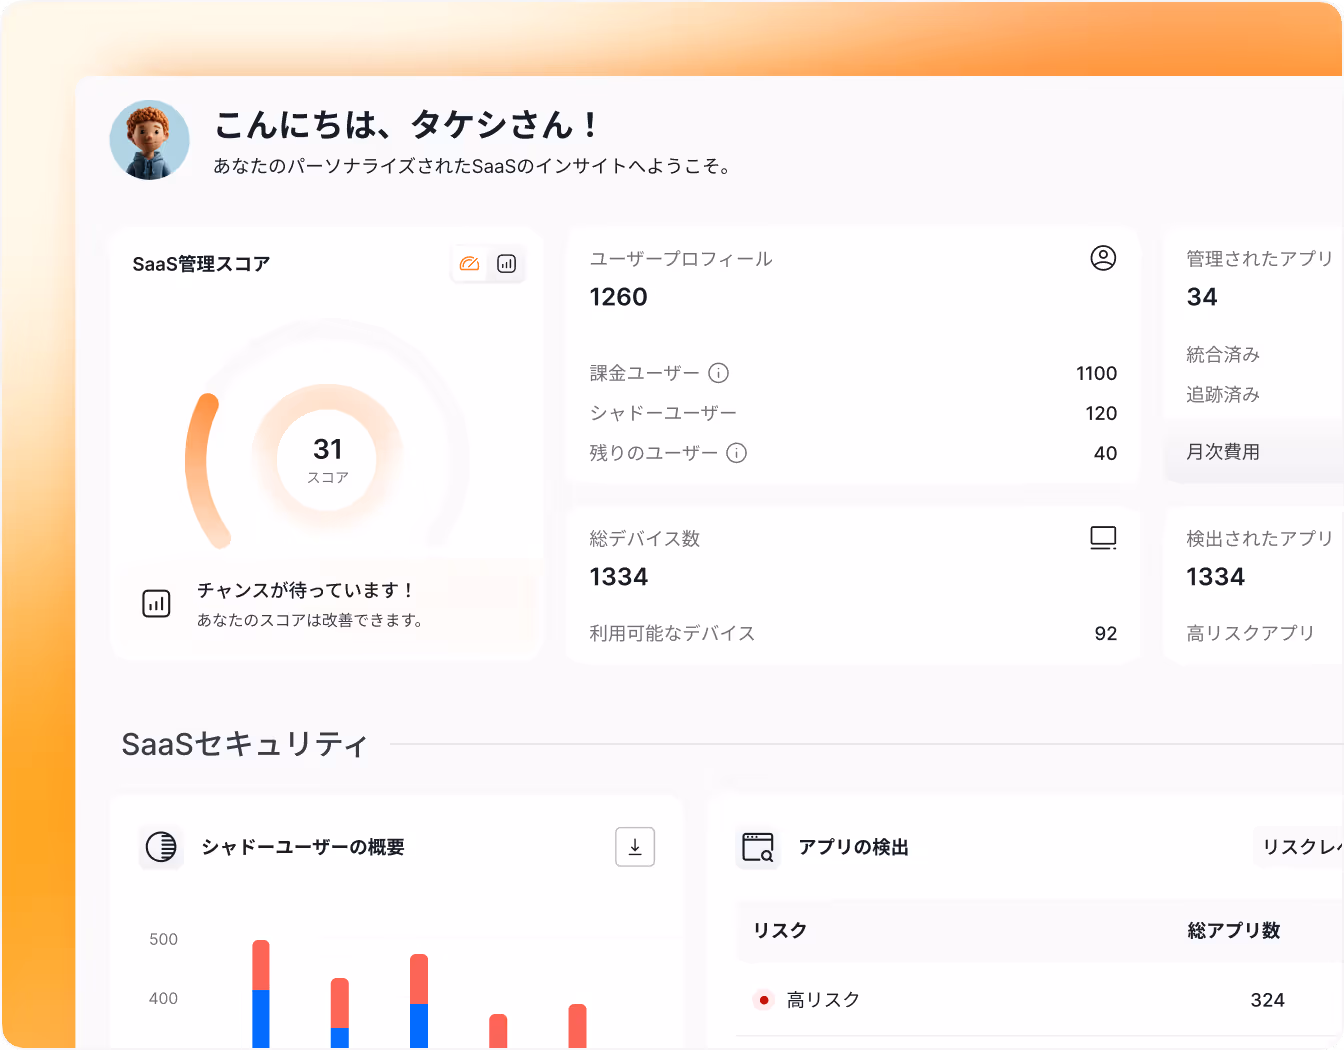This screenshot has height=1050, width=1344.
Task: Click the 統合済み label
Action: [1223, 354]
